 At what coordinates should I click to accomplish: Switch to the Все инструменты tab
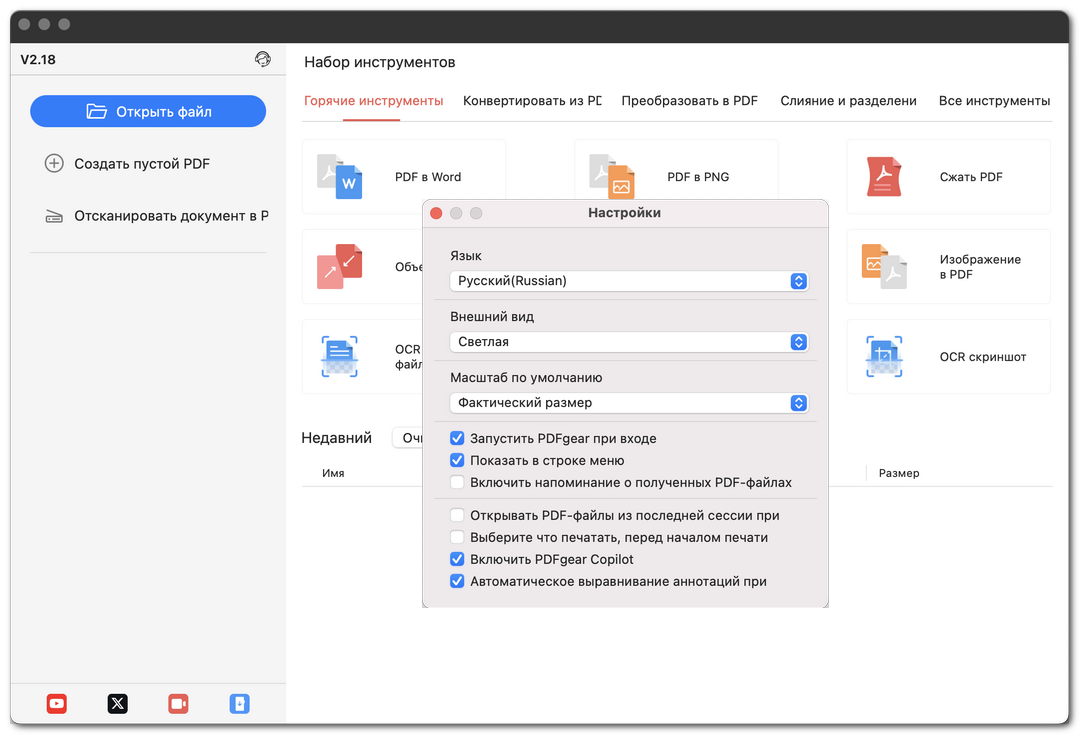994,101
